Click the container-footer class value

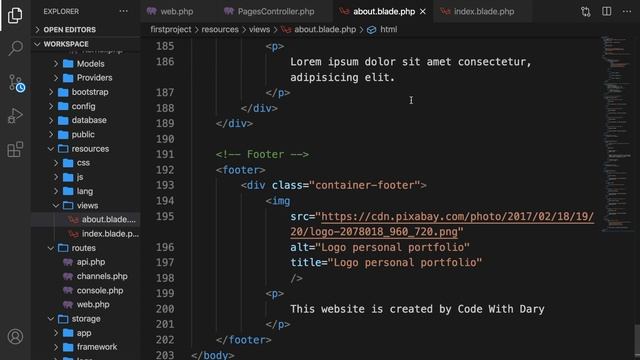[x=365, y=185]
